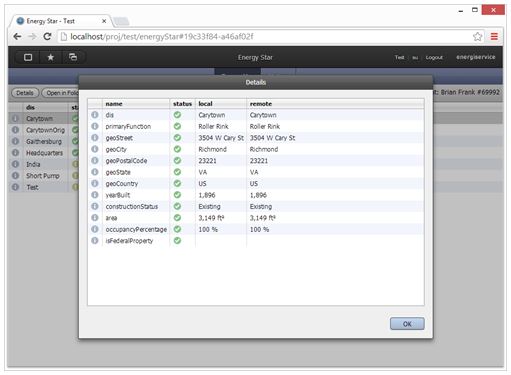Click info icon beside Headquarters in background list

(x=15, y=153)
